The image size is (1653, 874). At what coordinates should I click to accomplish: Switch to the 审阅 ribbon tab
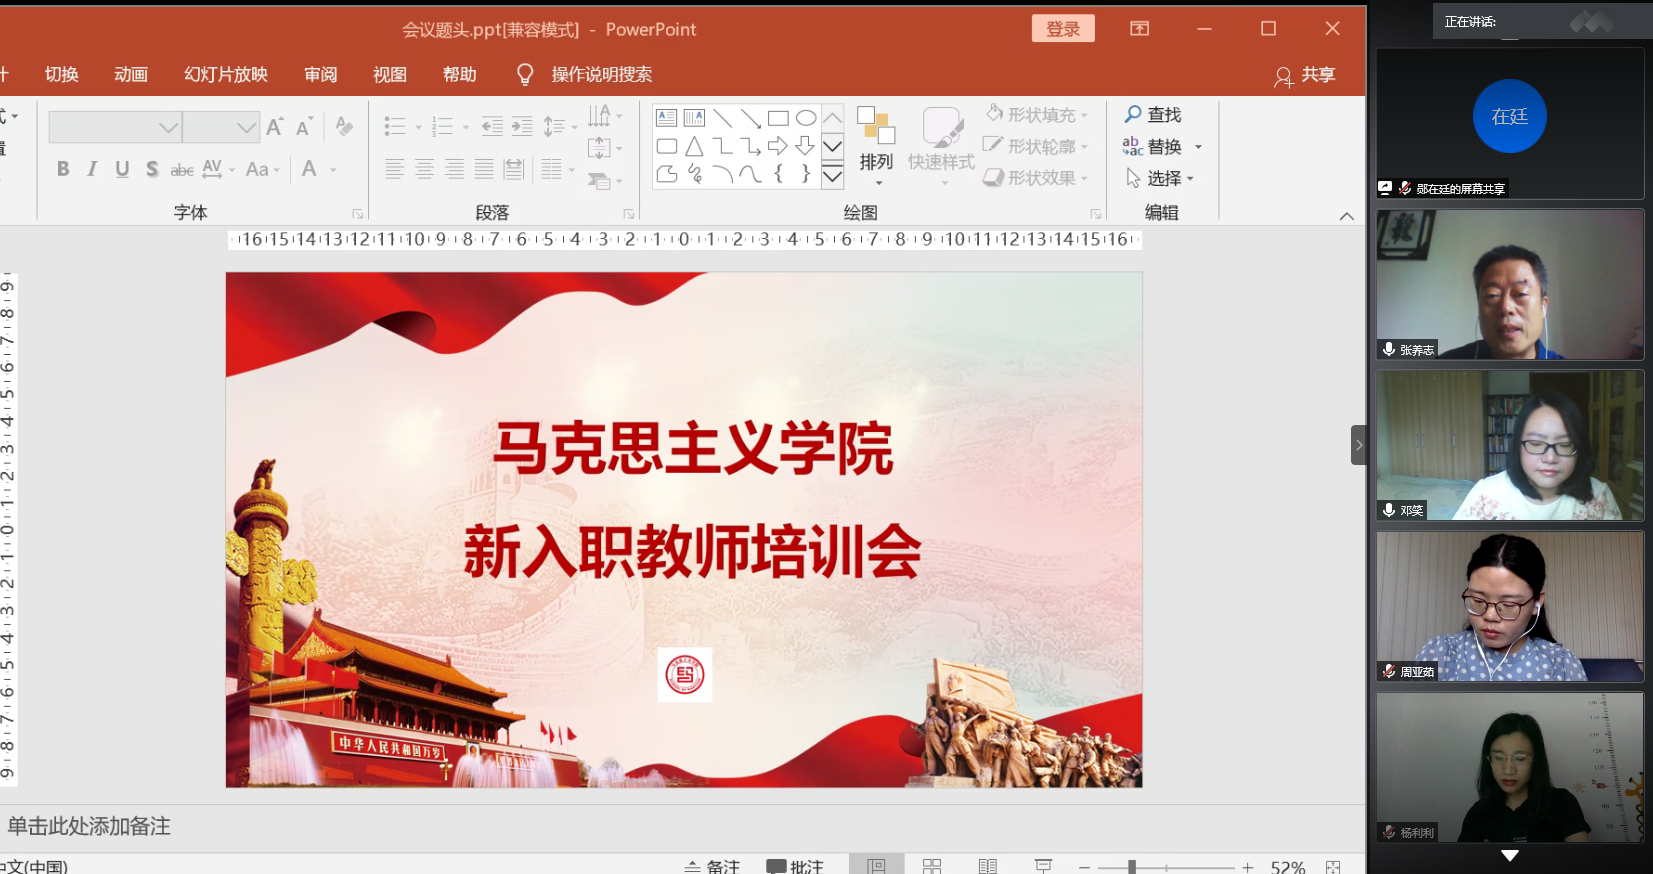[321, 75]
